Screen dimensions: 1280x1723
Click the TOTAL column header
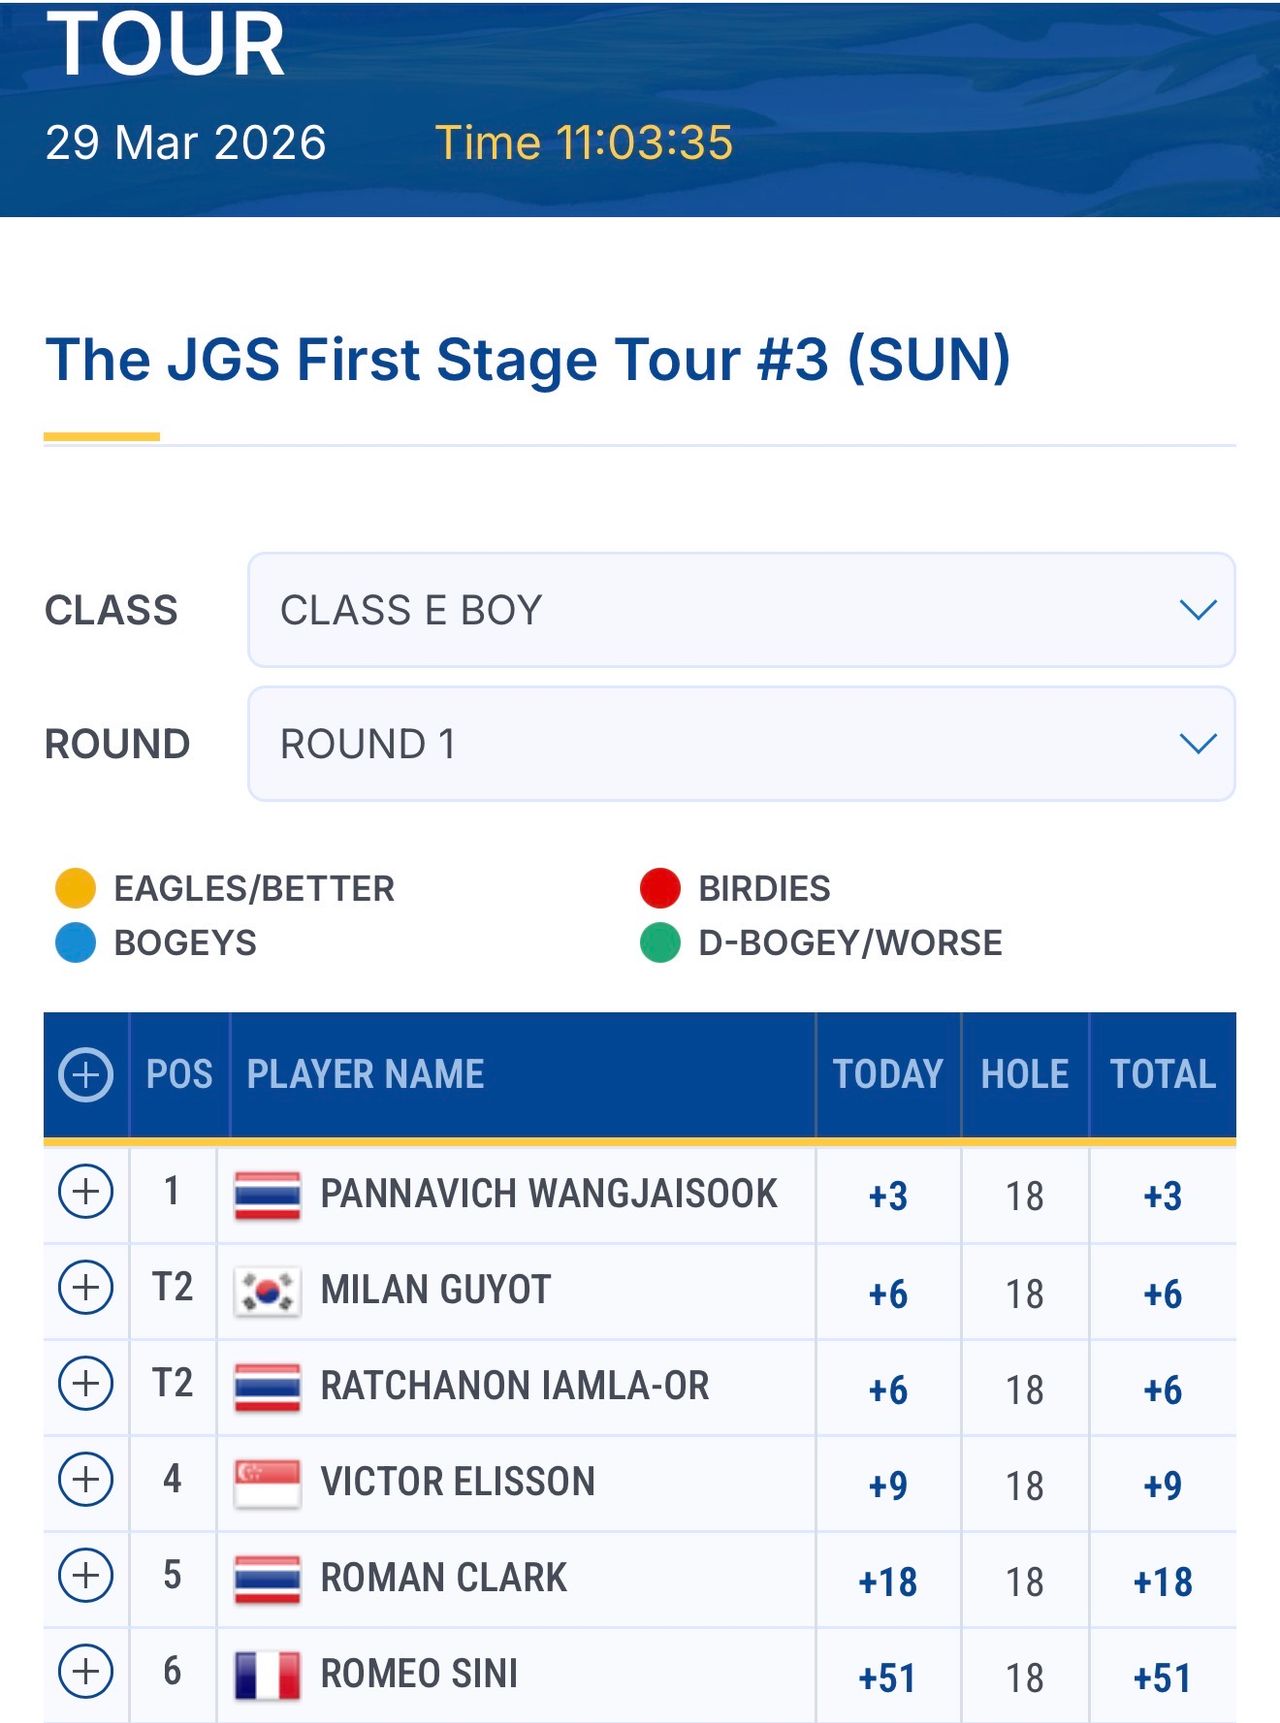[x=1163, y=1075]
